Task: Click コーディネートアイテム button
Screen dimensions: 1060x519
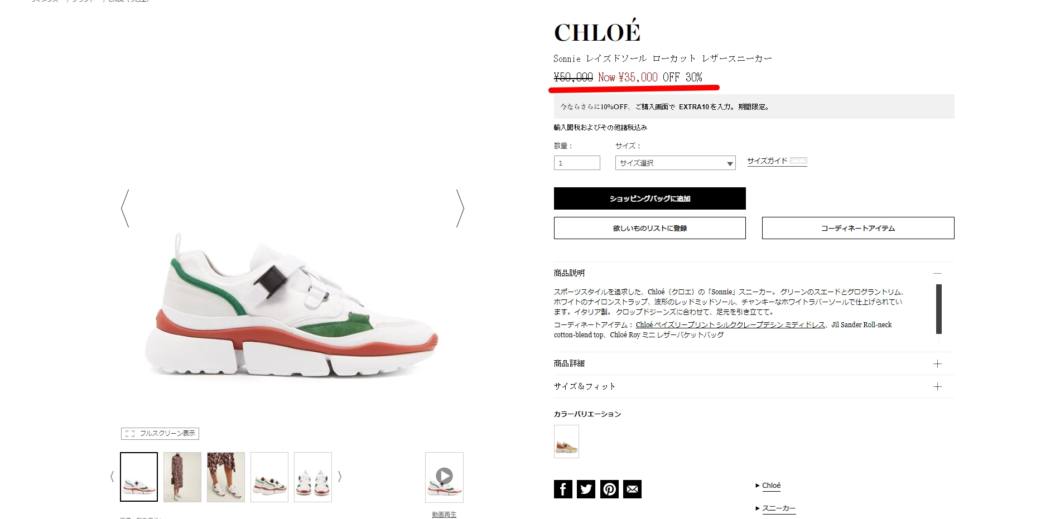Action: click(858, 228)
